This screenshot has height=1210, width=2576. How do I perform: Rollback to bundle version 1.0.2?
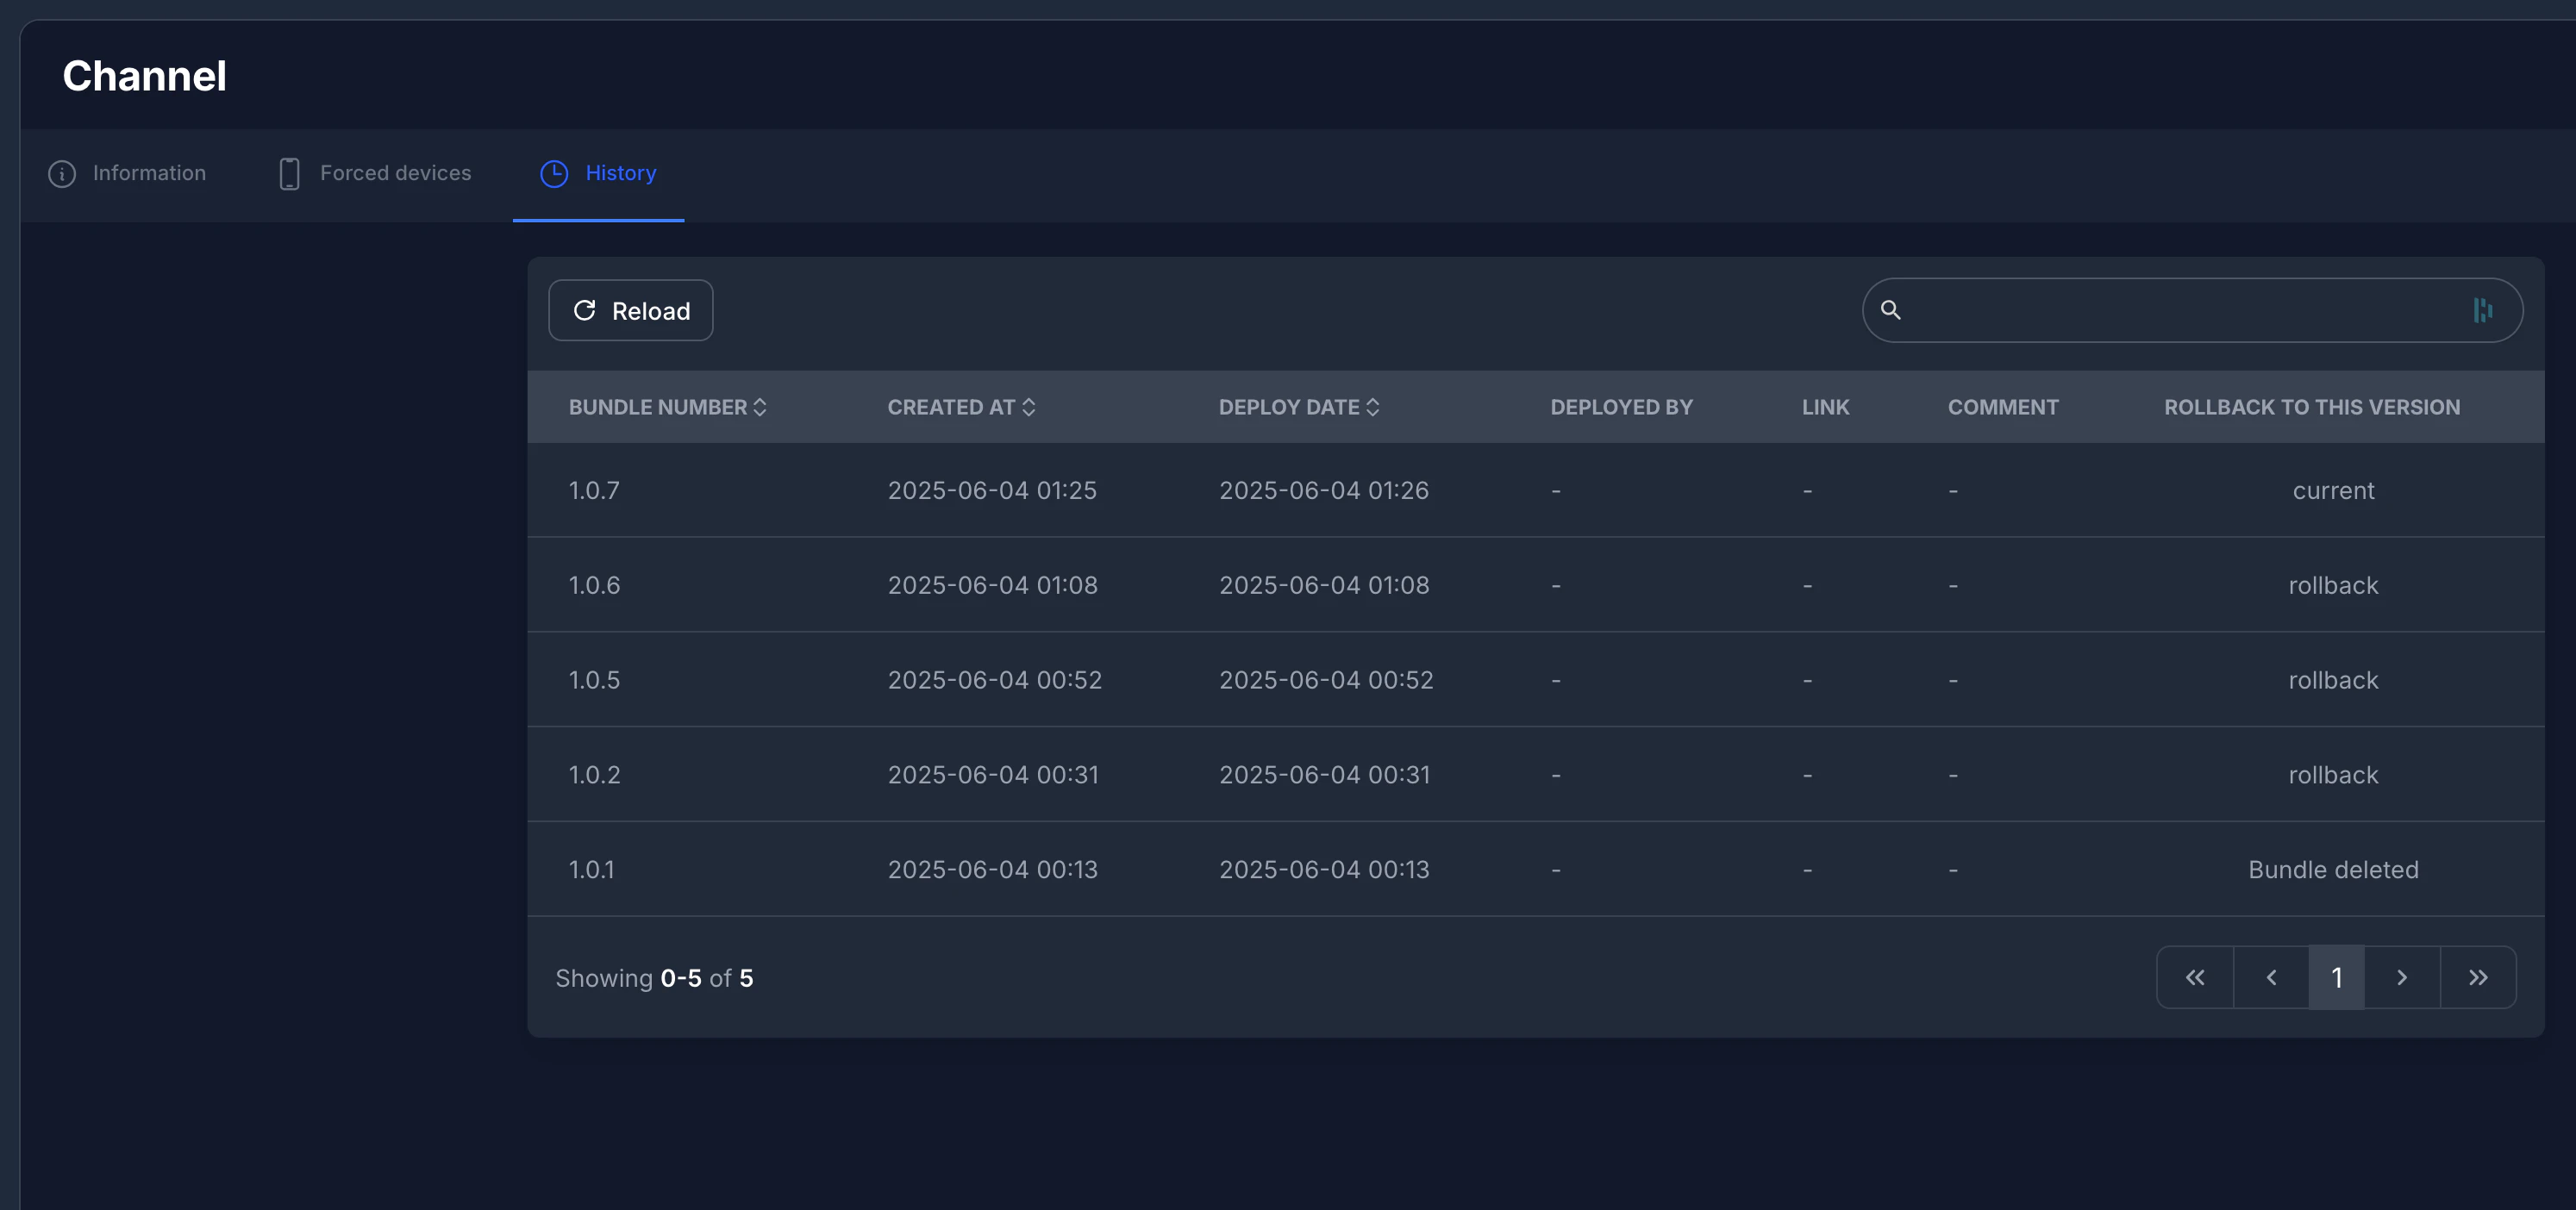coord(2333,773)
